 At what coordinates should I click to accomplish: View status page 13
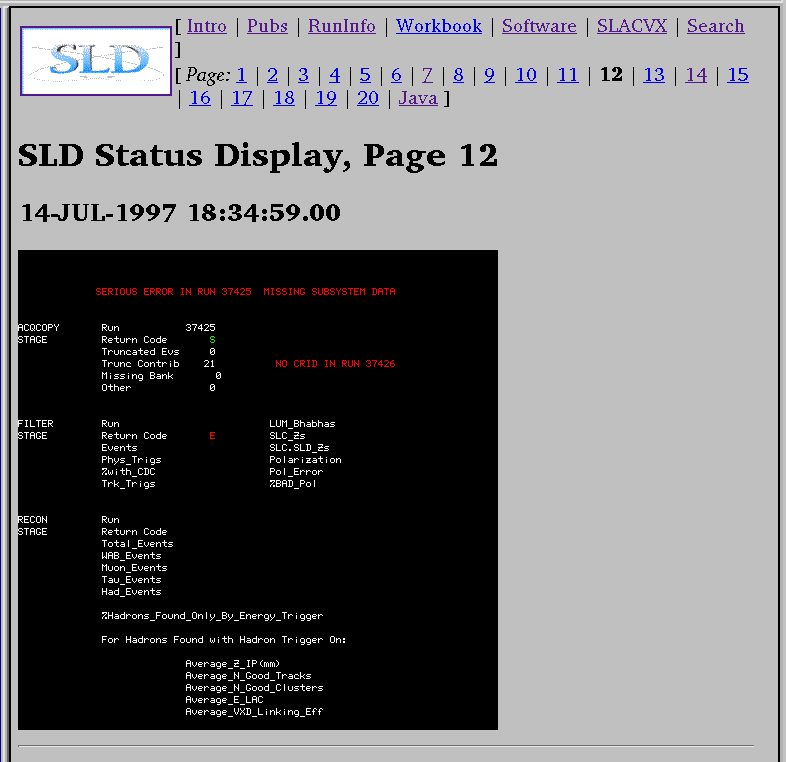654,75
